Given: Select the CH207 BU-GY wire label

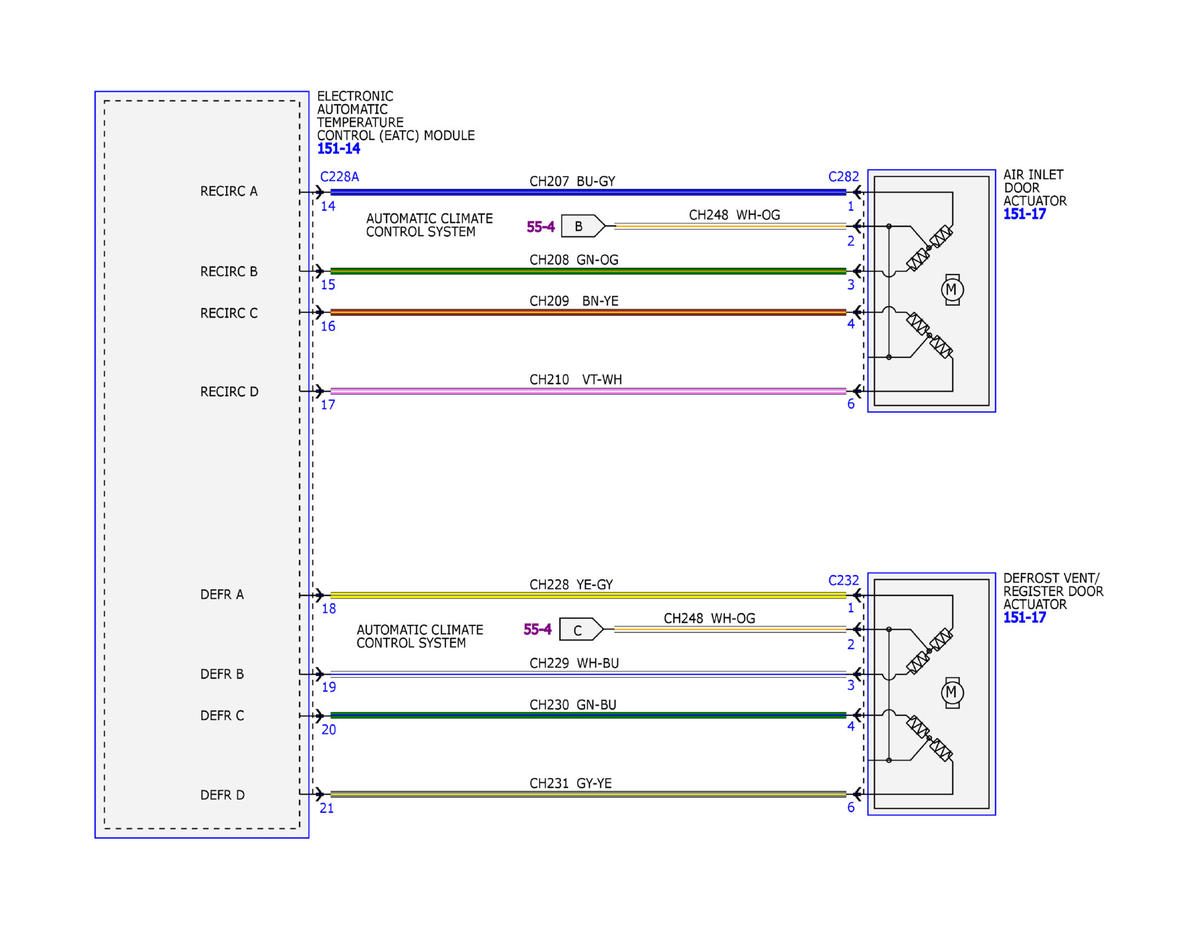Looking at the screenshot, I should click(572, 182).
